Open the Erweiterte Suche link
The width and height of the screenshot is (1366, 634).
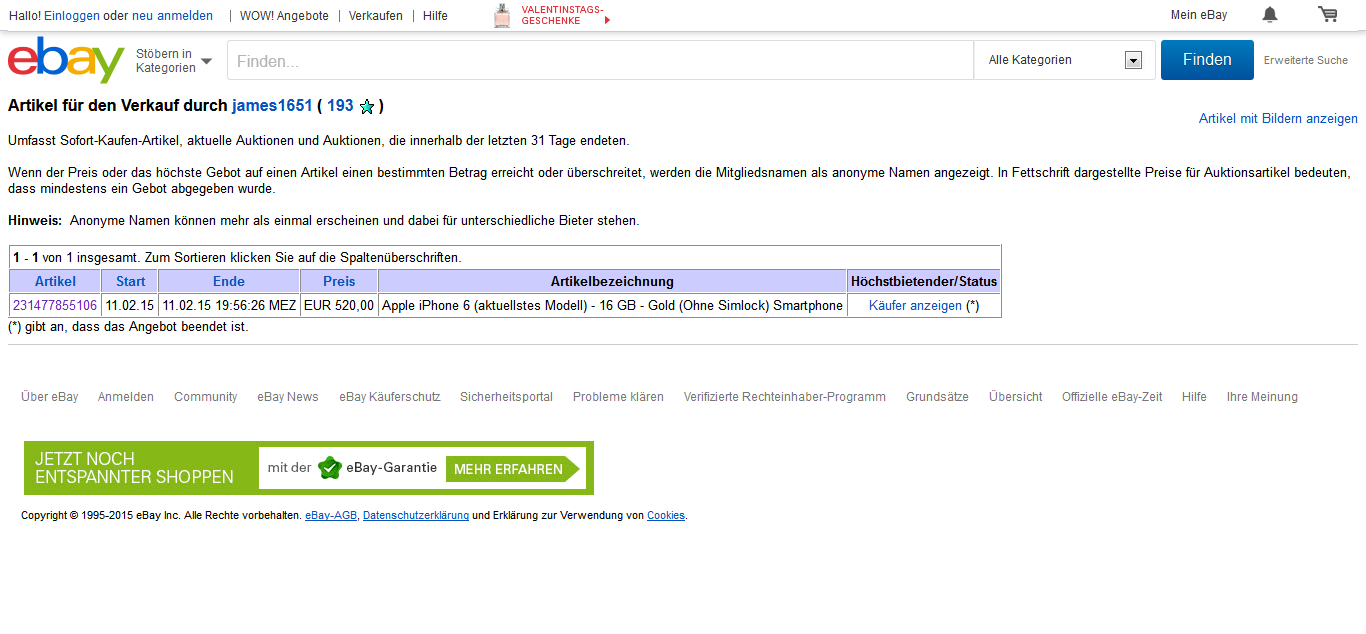pos(1305,60)
